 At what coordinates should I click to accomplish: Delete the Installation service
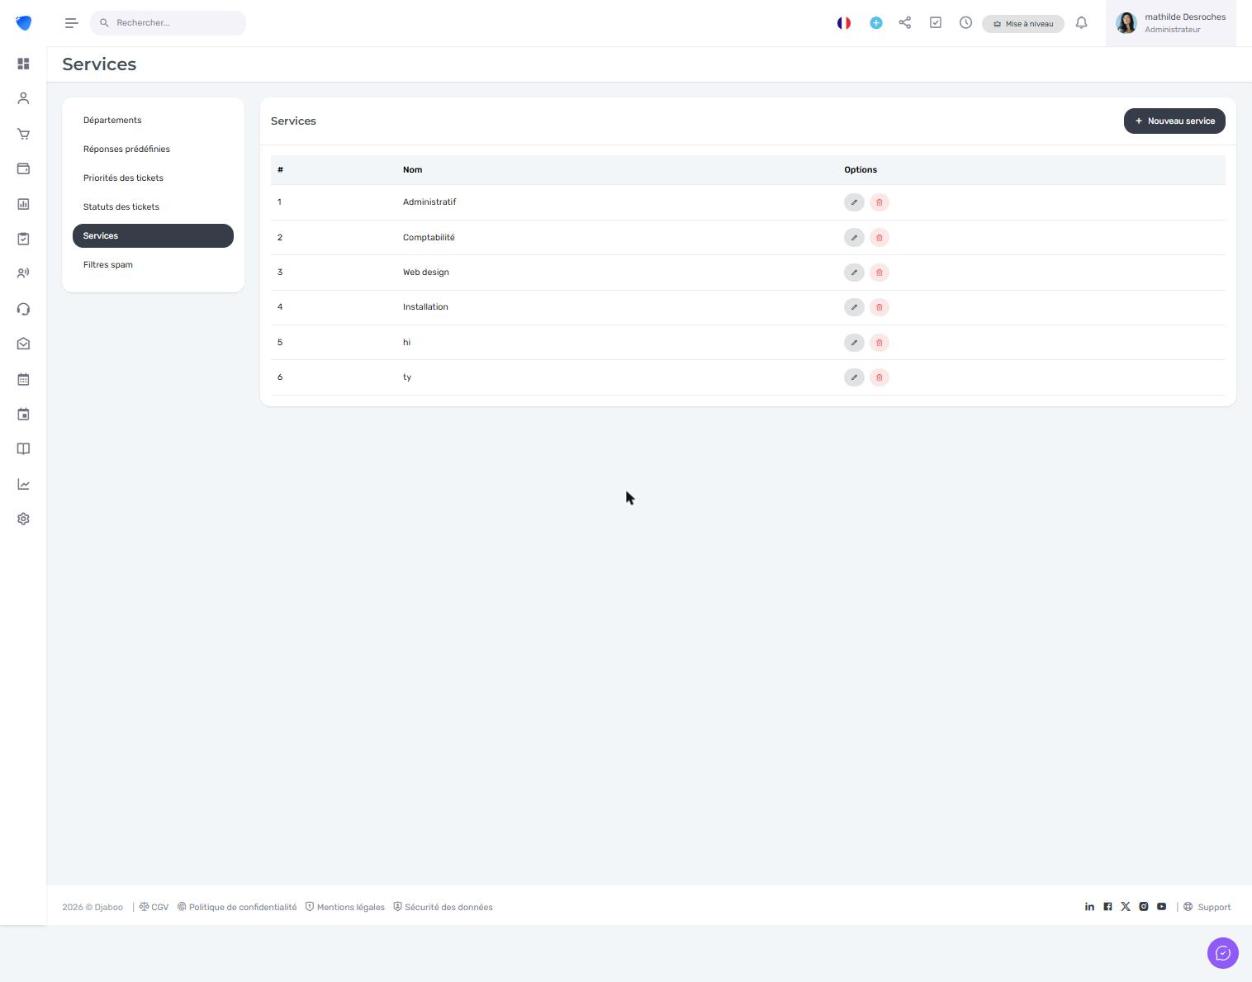[x=879, y=307]
